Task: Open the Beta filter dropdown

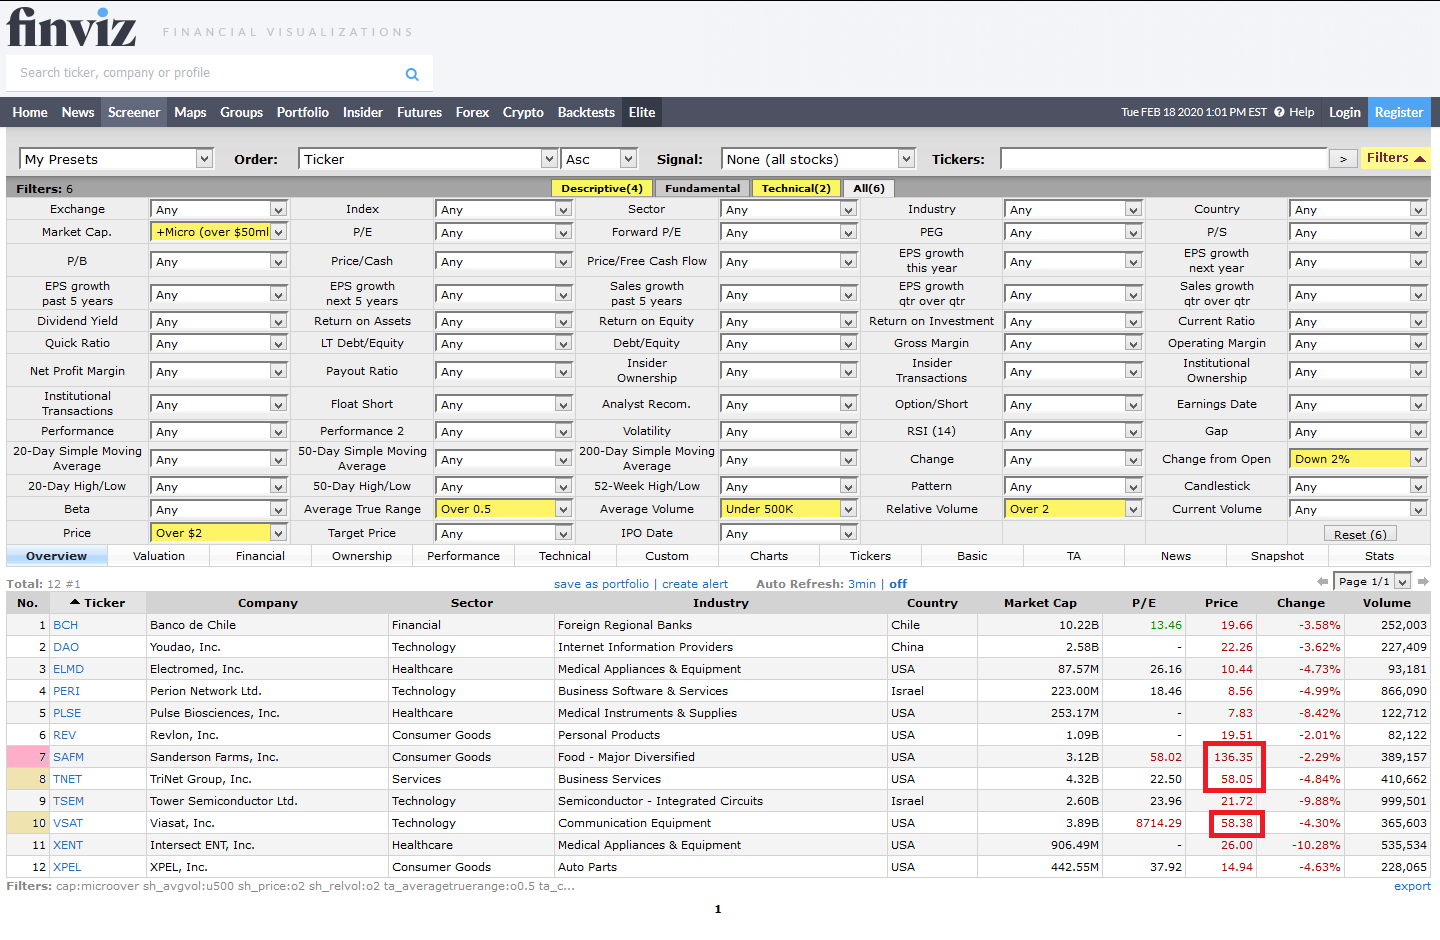Action: coord(219,509)
